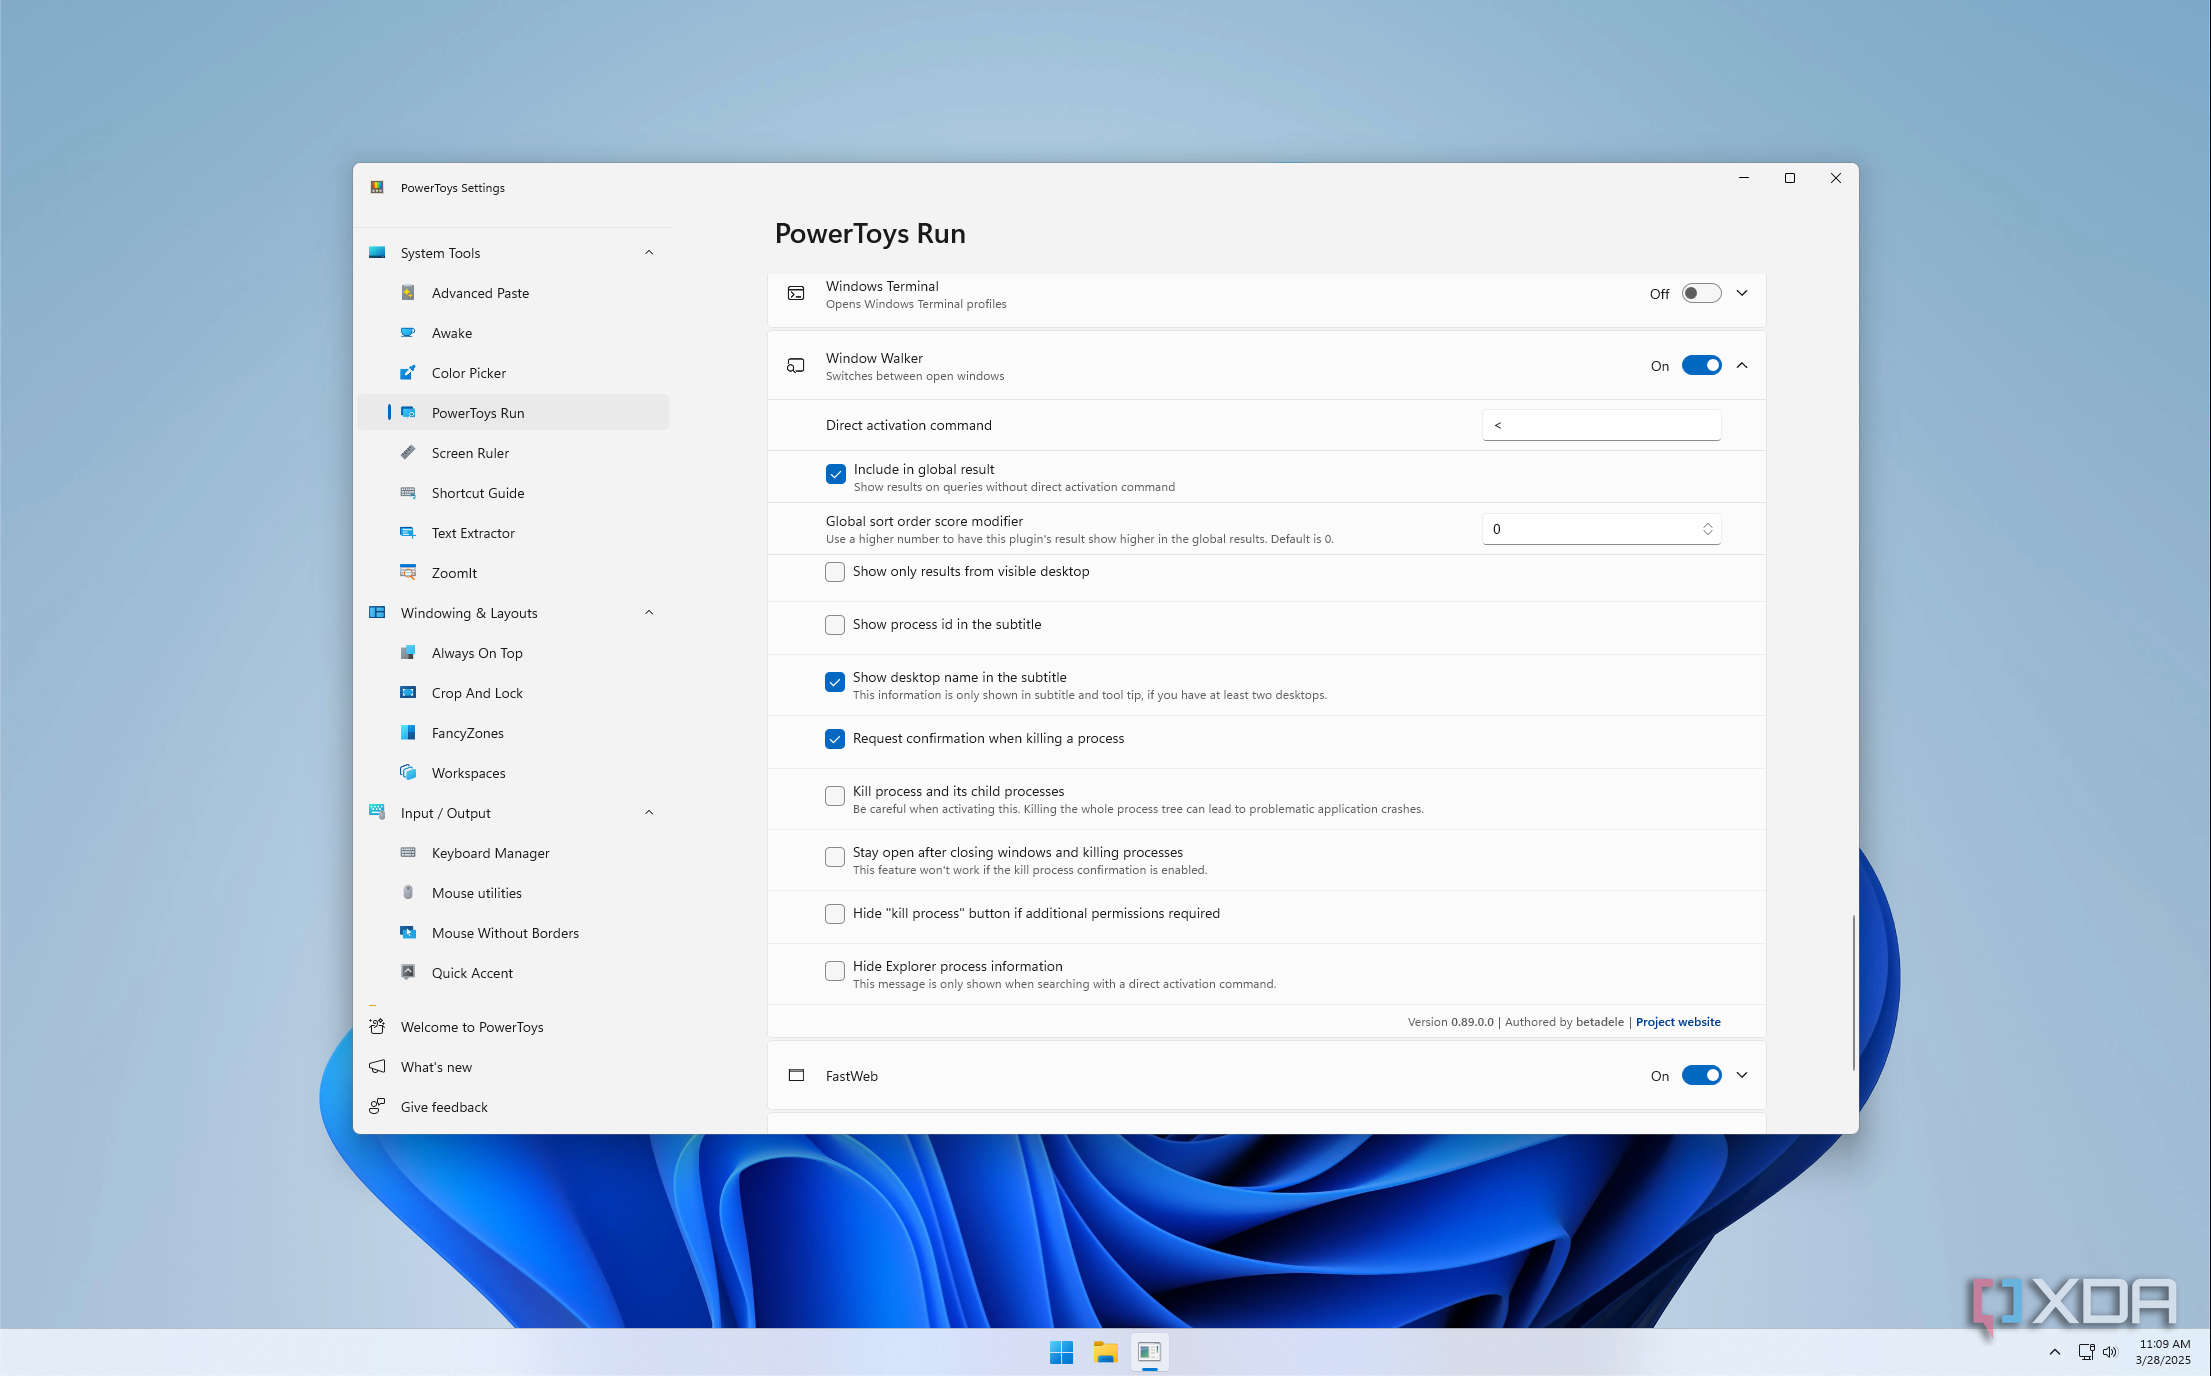Click the Workspaces icon

(x=408, y=773)
